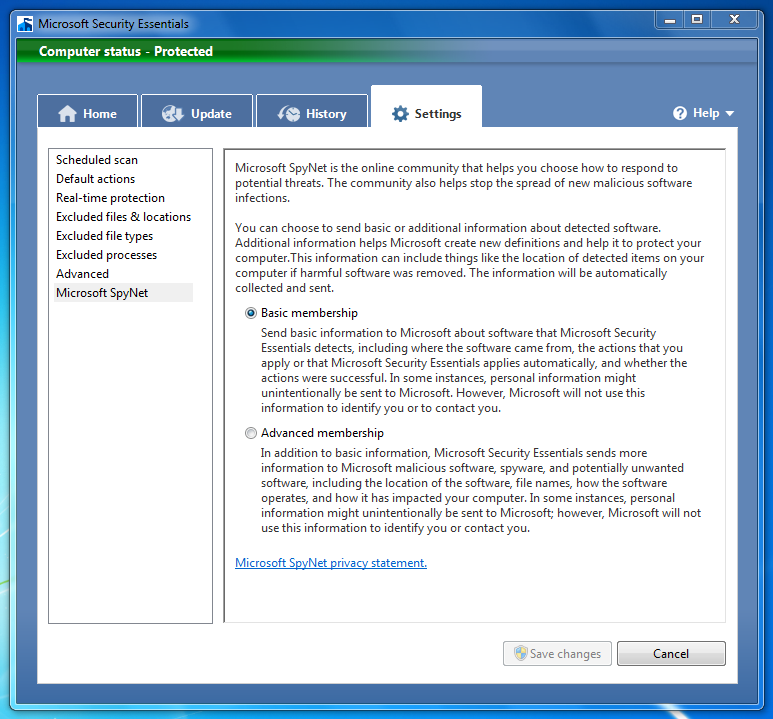Image resolution: width=773 pixels, height=719 pixels.
Task: Click the History tab clock icon
Action: (x=288, y=114)
